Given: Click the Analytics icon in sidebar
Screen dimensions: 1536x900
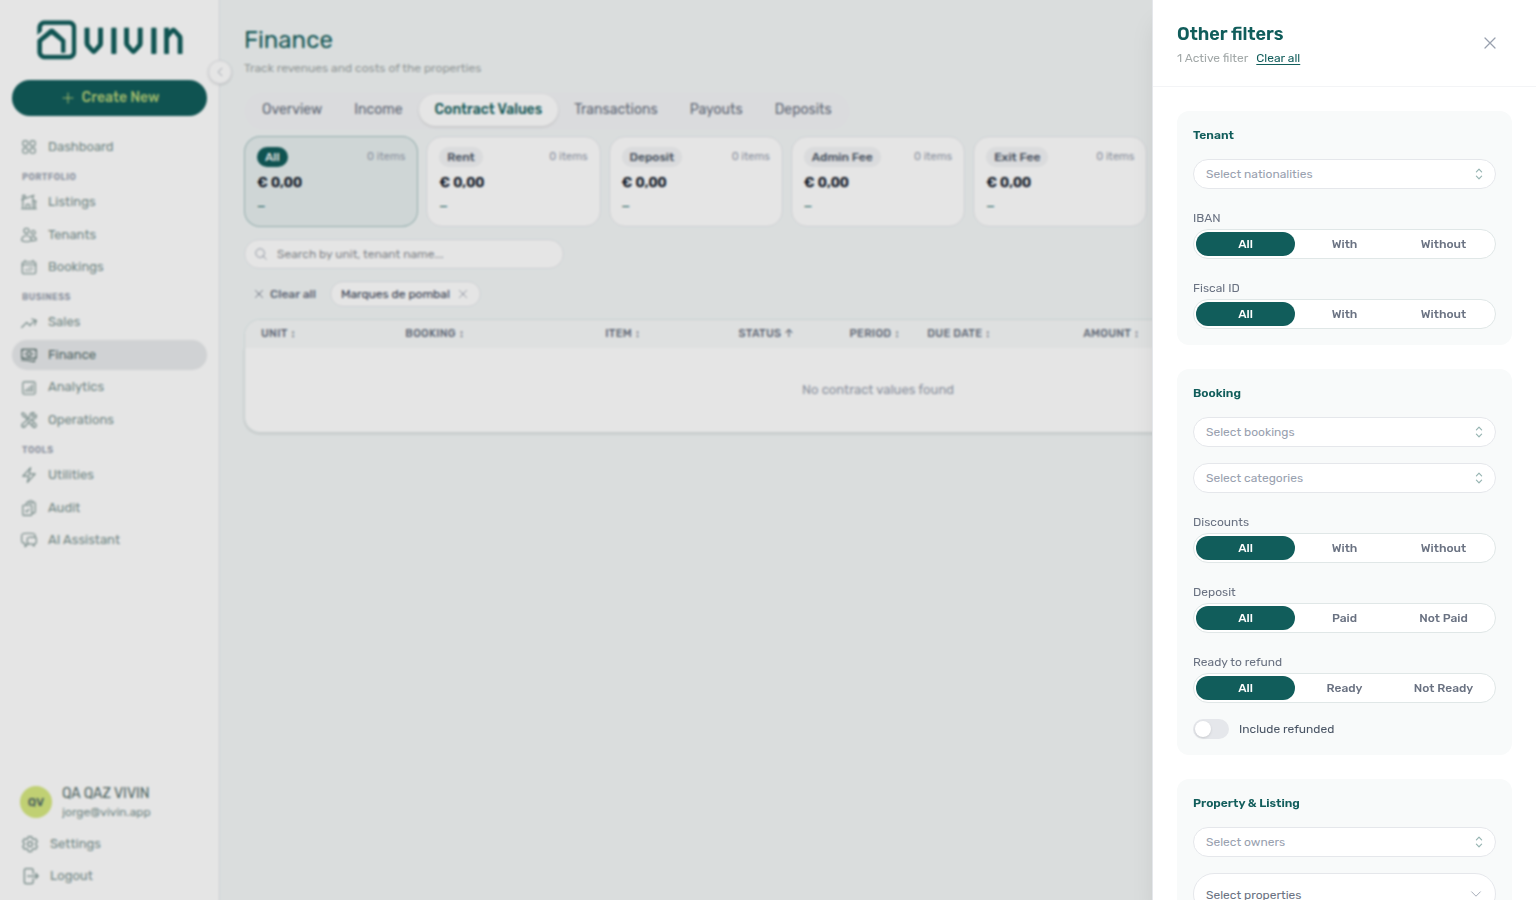Looking at the screenshot, I should (x=29, y=387).
